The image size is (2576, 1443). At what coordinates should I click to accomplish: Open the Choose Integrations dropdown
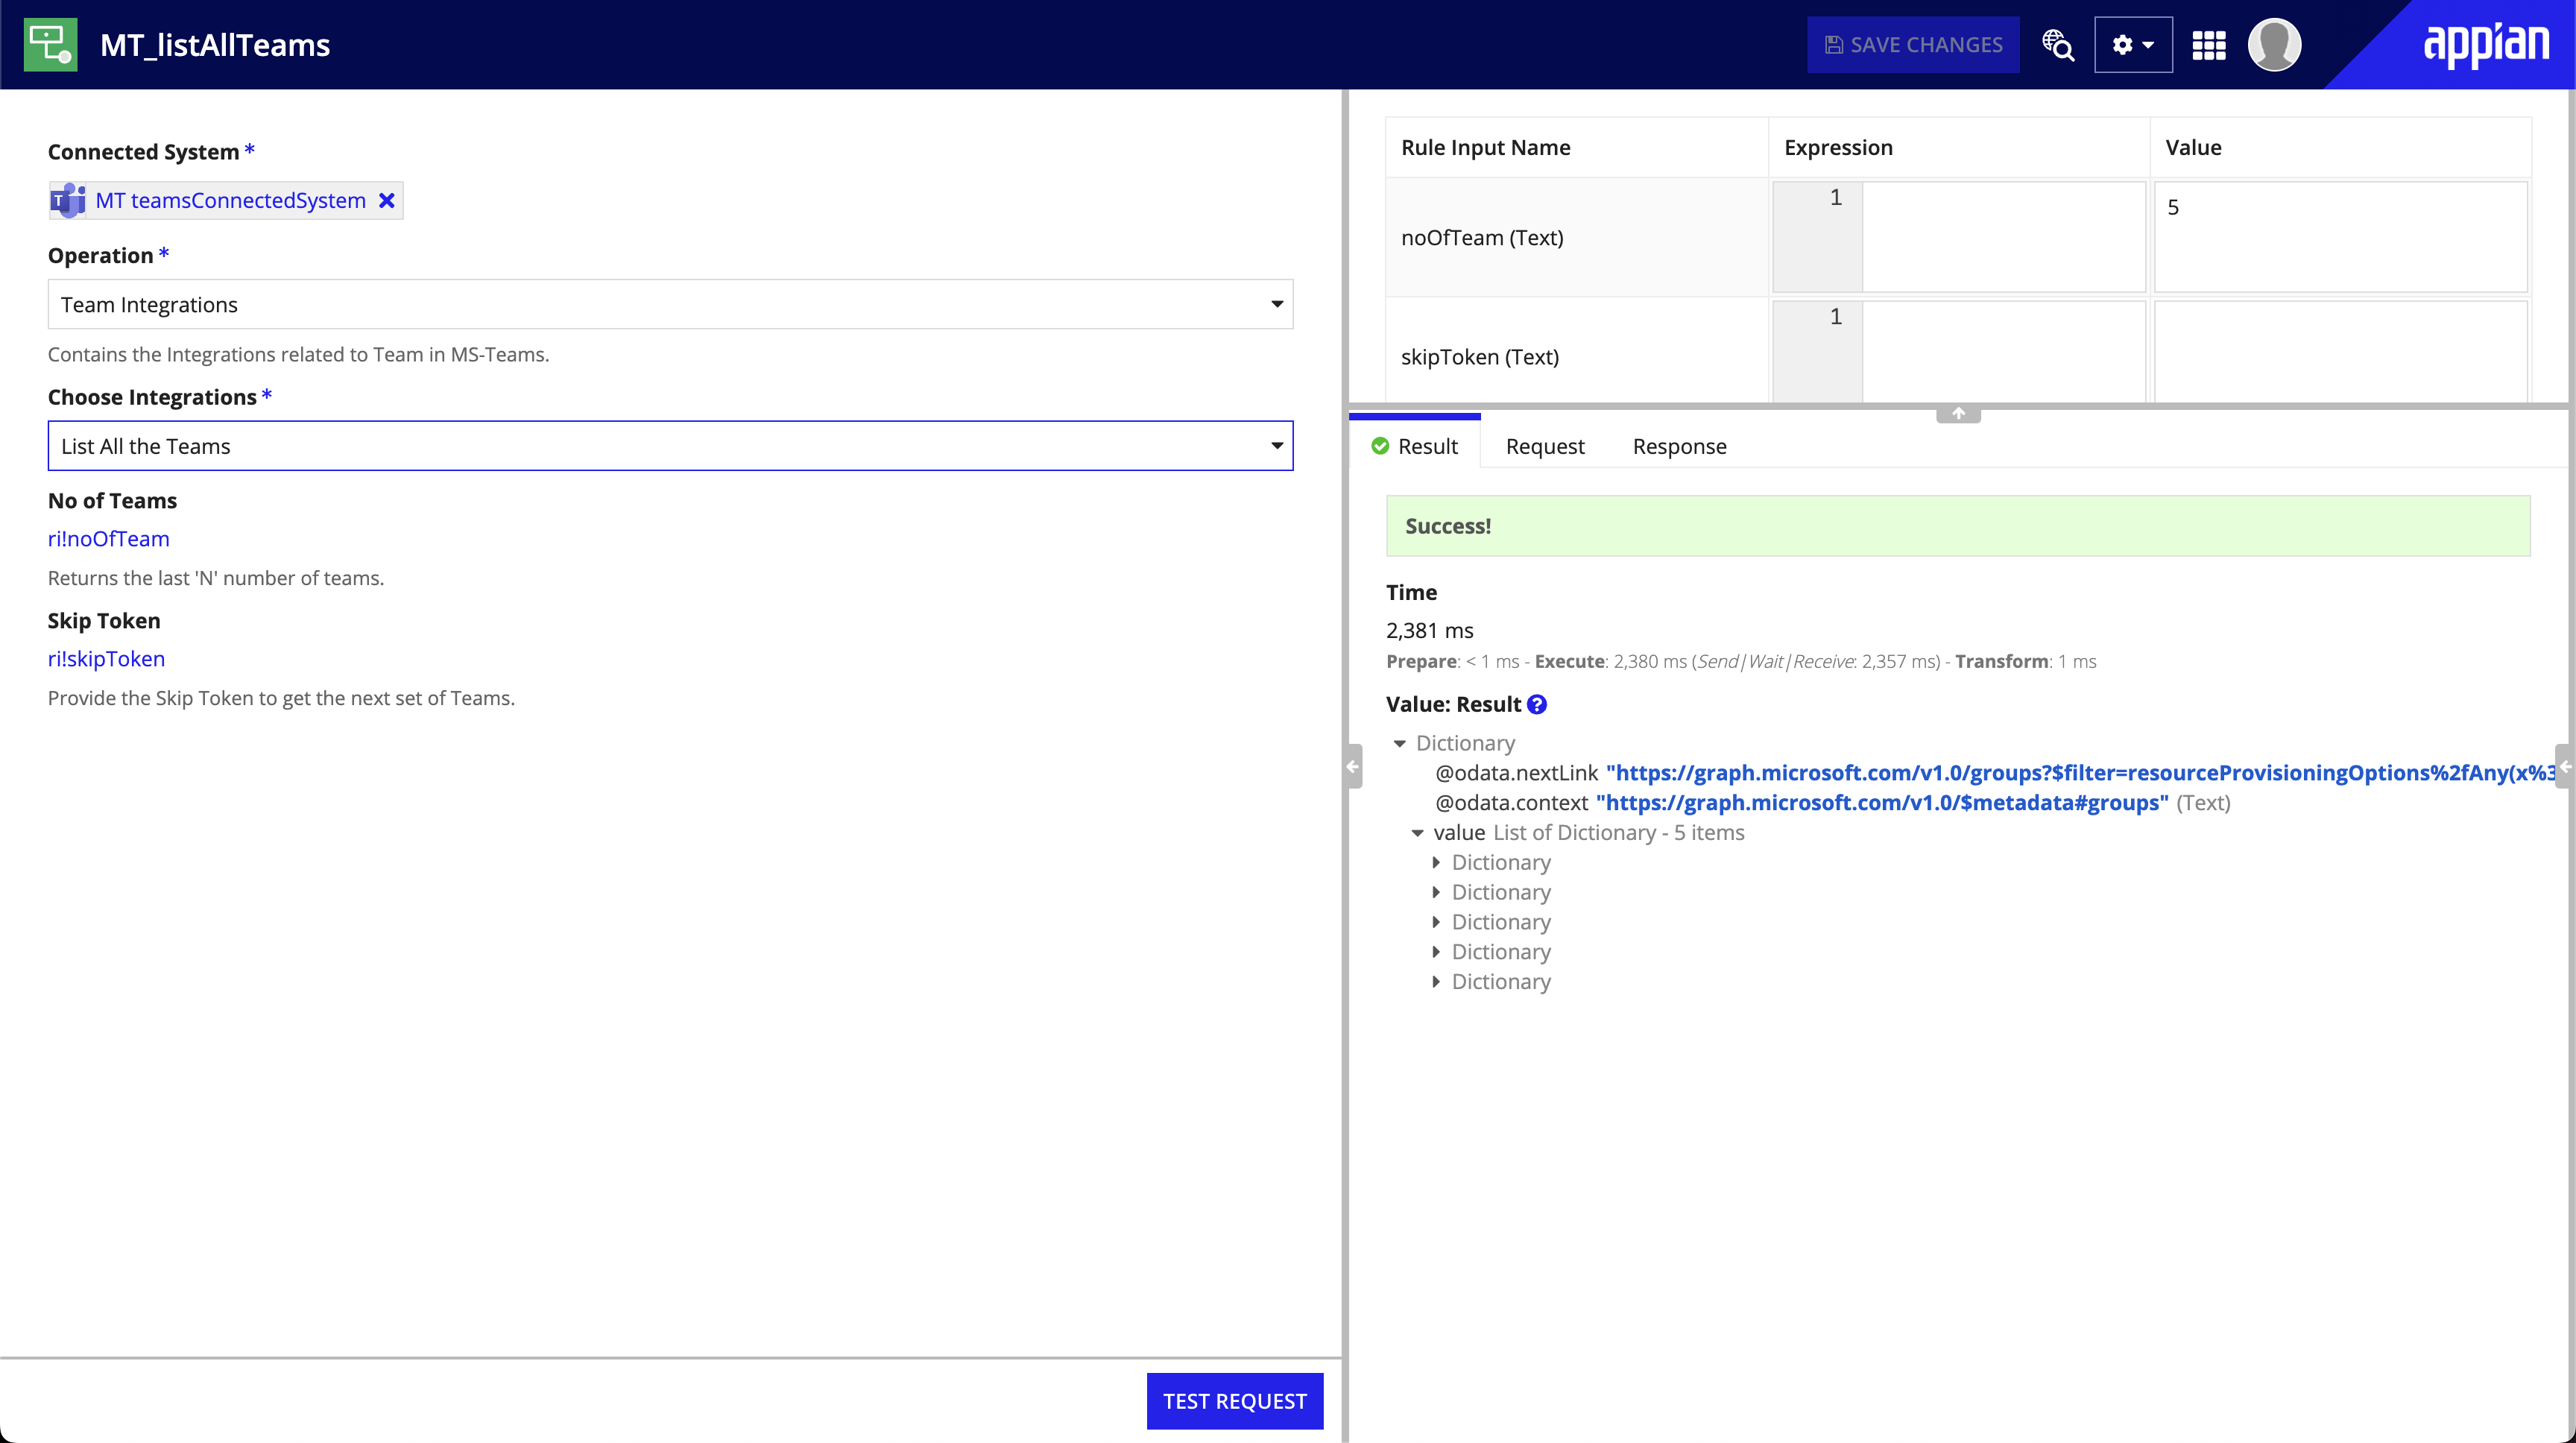pyautogui.click(x=670, y=446)
